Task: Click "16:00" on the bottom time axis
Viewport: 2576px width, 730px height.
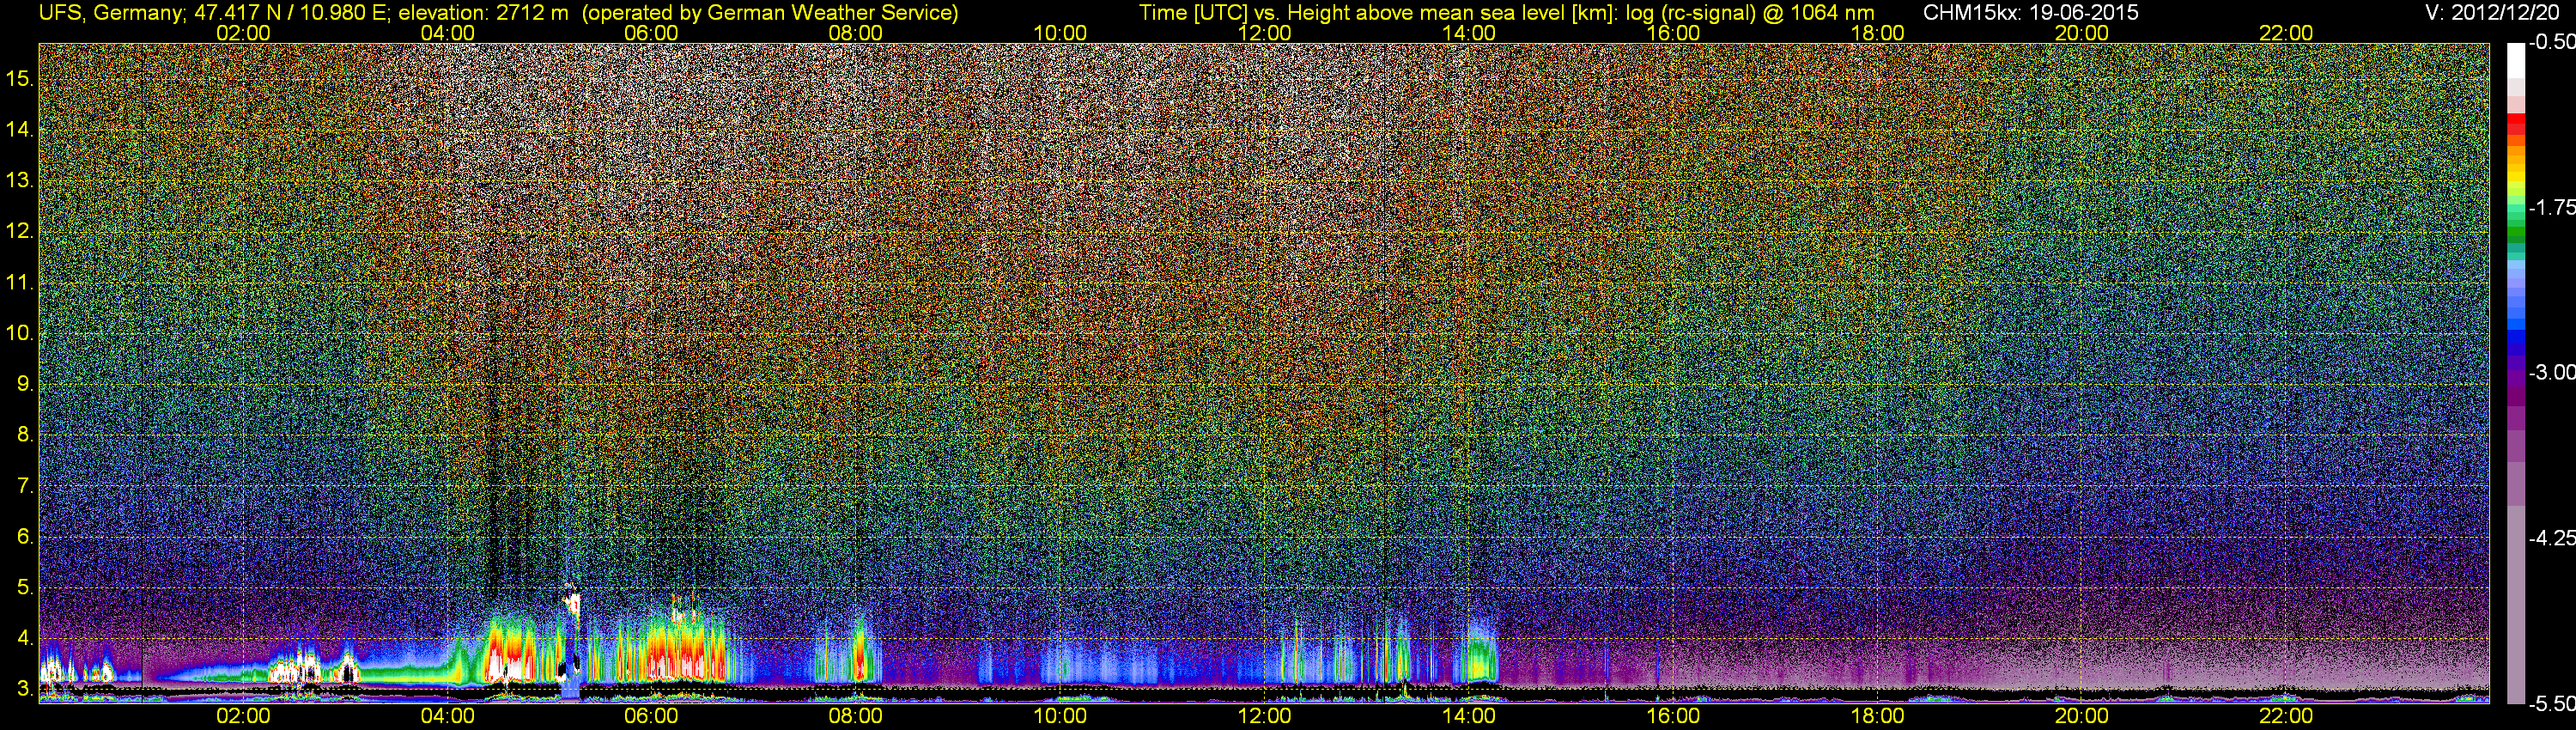Action: tap(1673, 716)
